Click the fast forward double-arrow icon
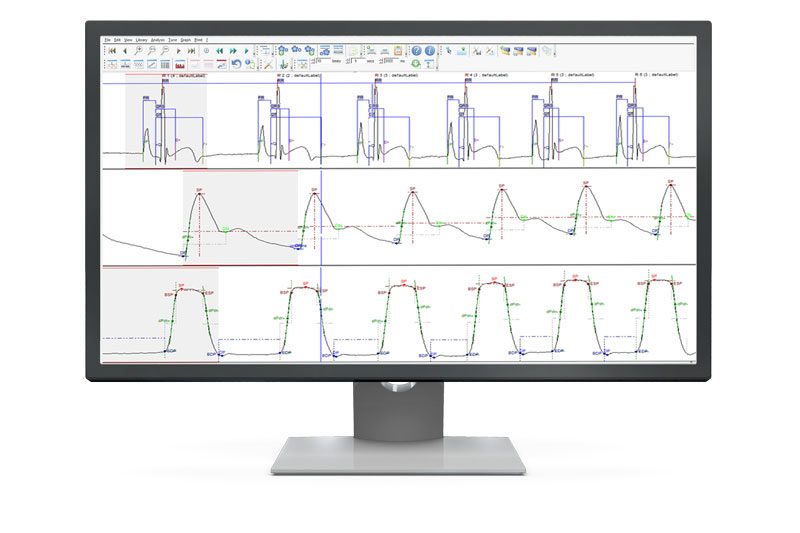Screen dimensions: 800x533 pos(233,50)
